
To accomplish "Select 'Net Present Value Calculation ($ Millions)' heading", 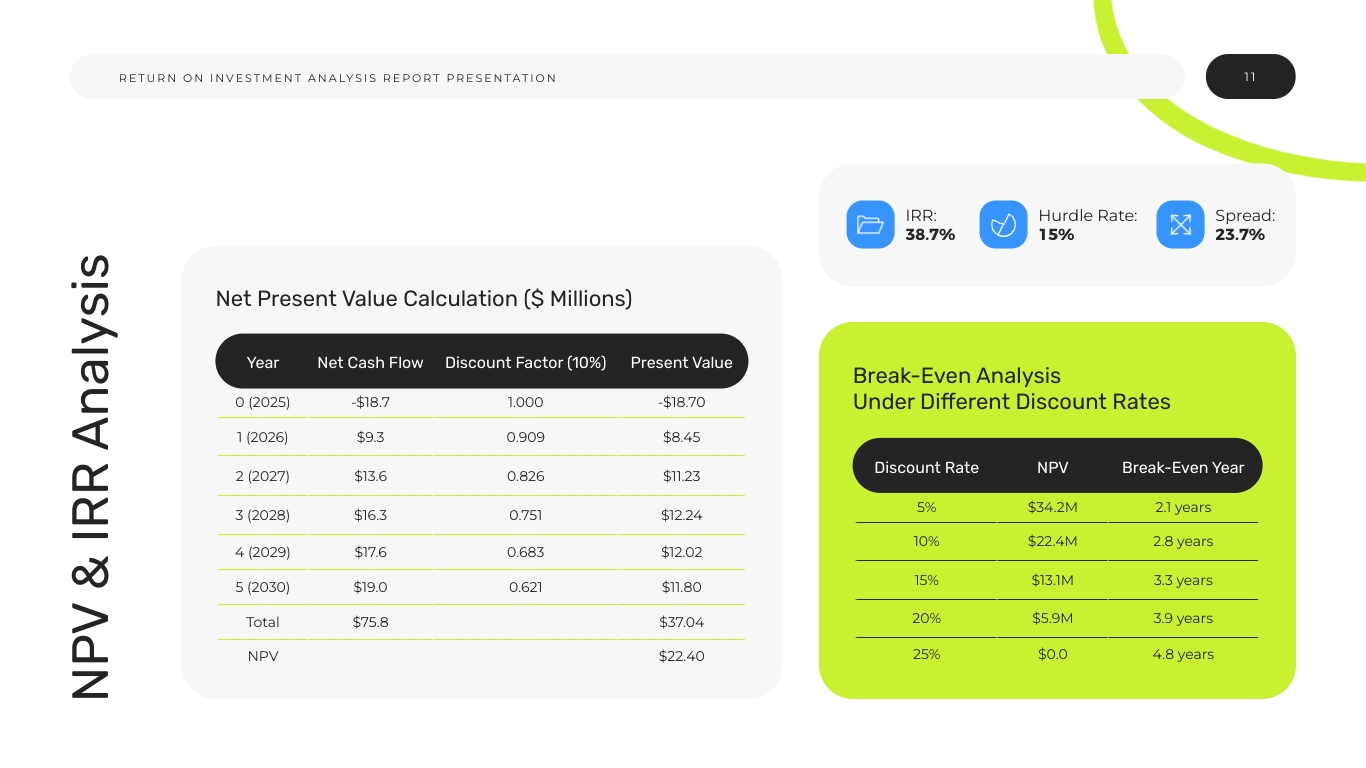I will point(424,298).
